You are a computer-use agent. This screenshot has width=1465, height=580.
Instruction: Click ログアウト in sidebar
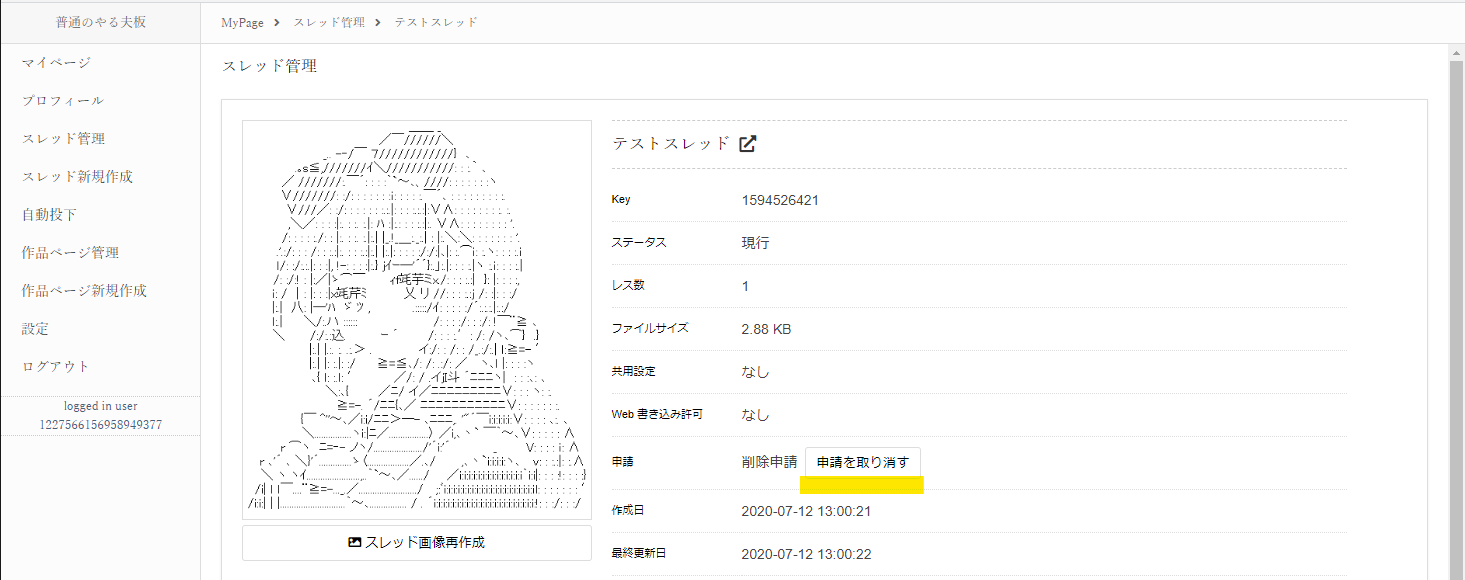[56, 367]
